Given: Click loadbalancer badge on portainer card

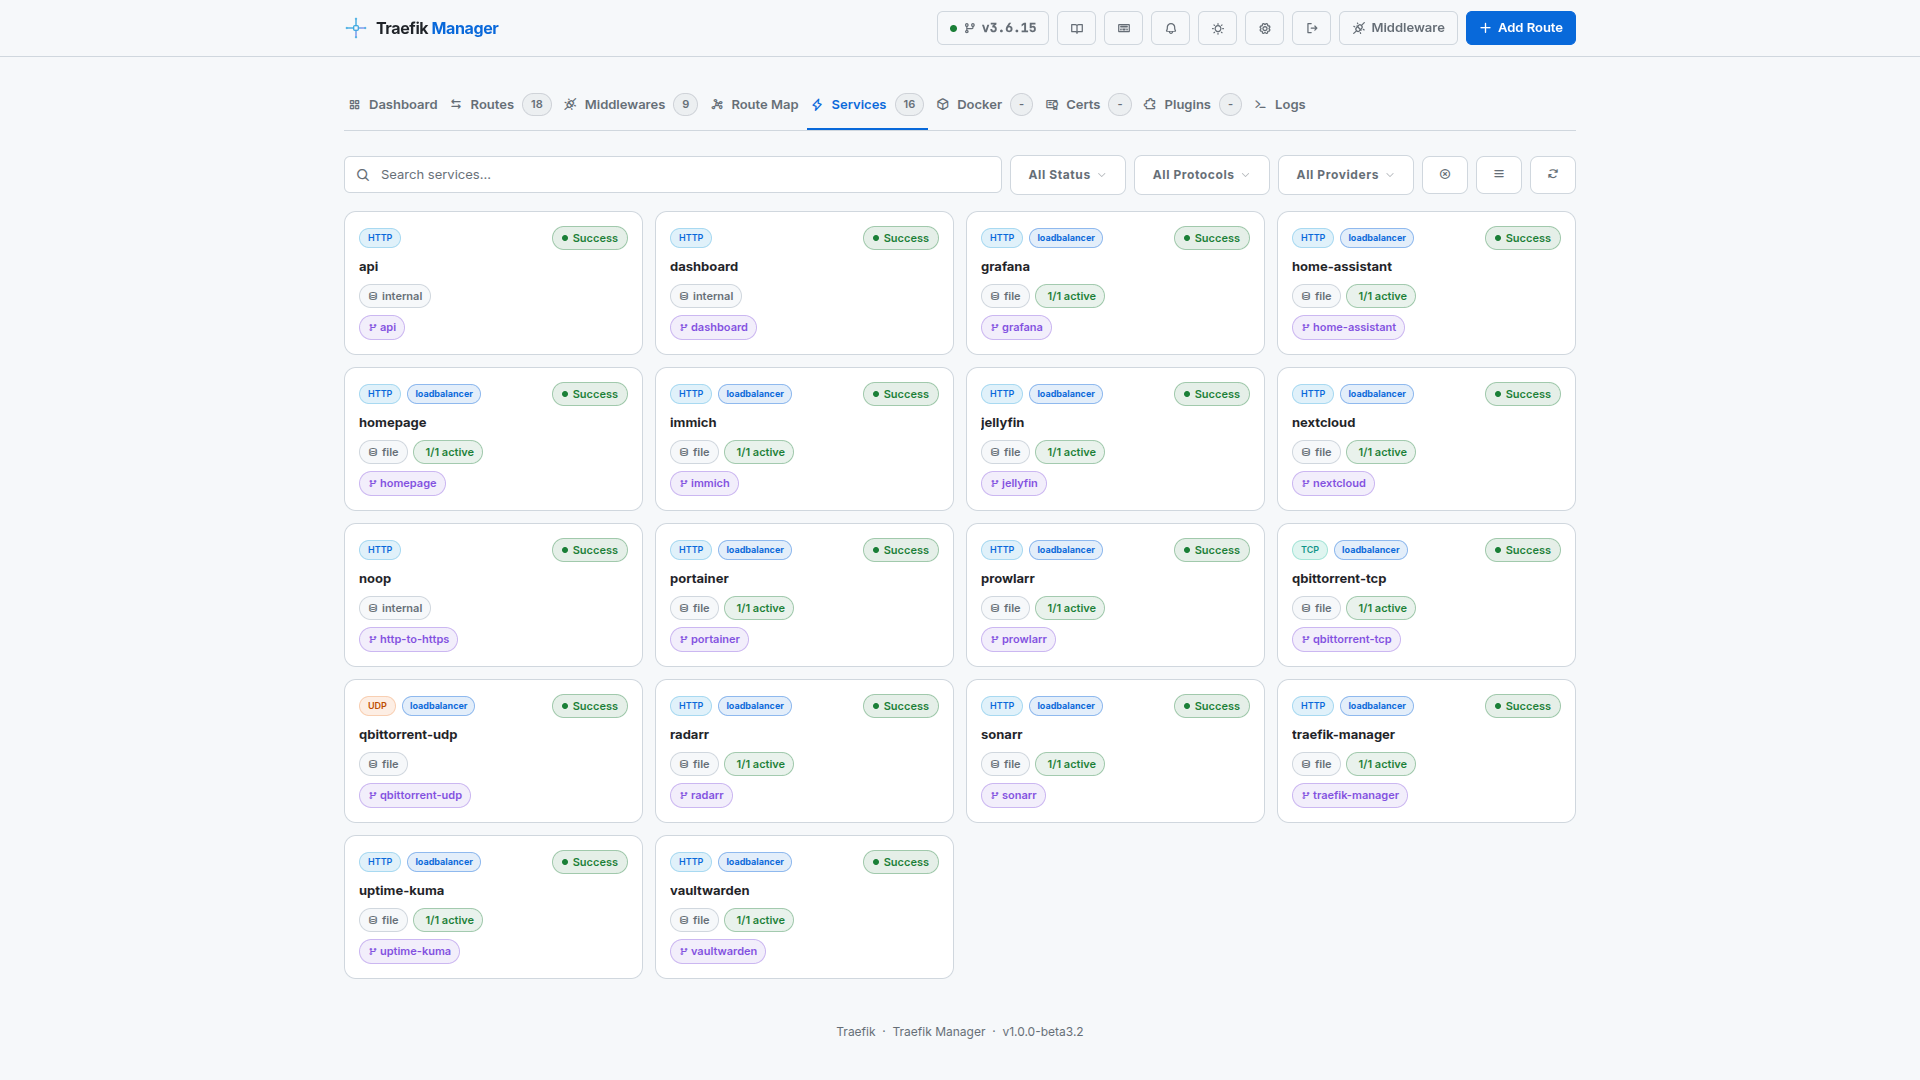Looking at the screenshot, I should pos(755,550).
